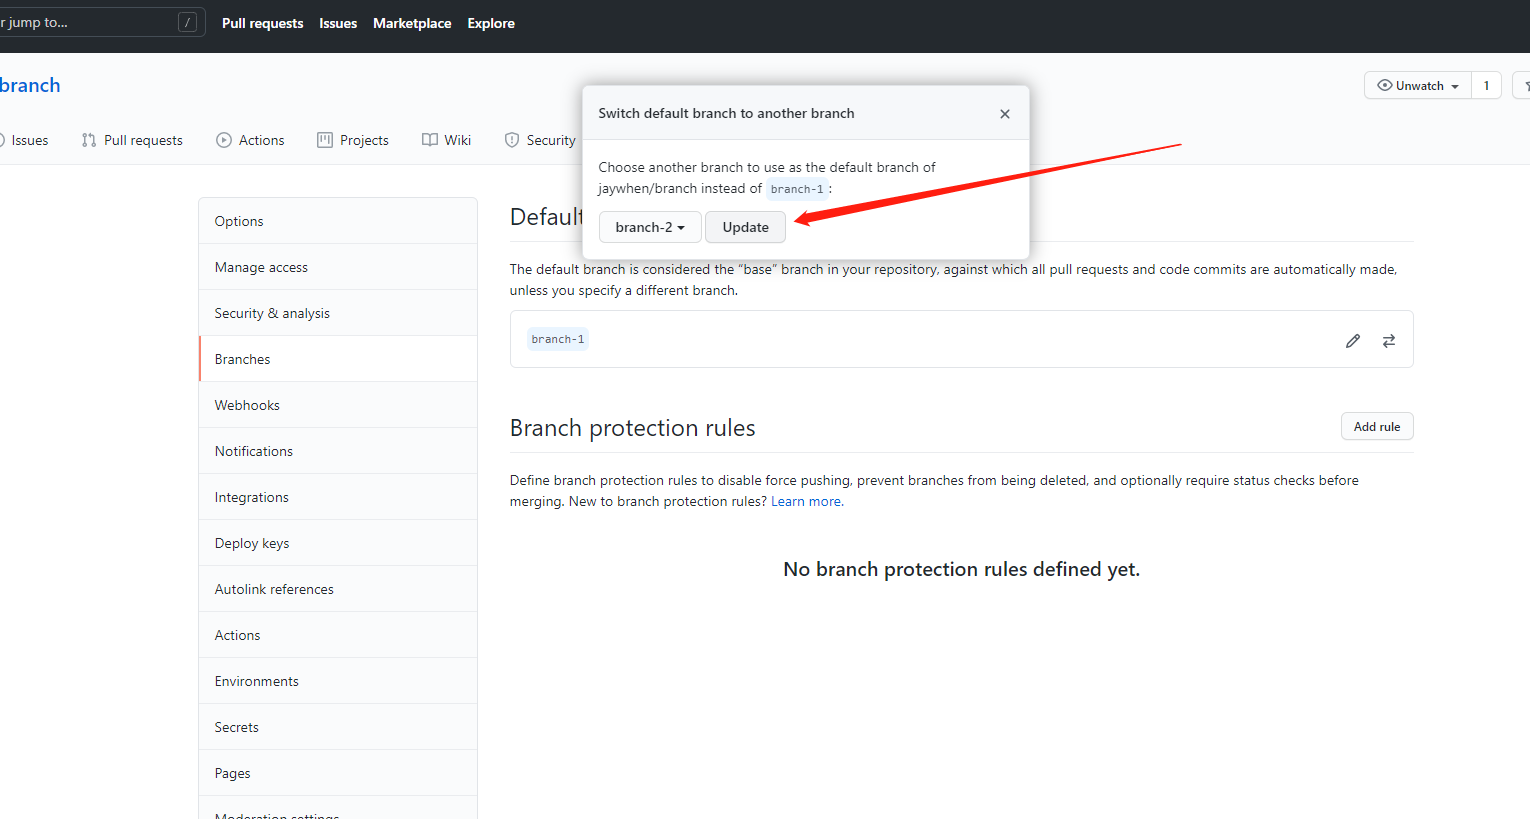Click the watcher count badge
This screenshot has height=819, width=1530.
pyautogui.click(x=1486, y=86)
